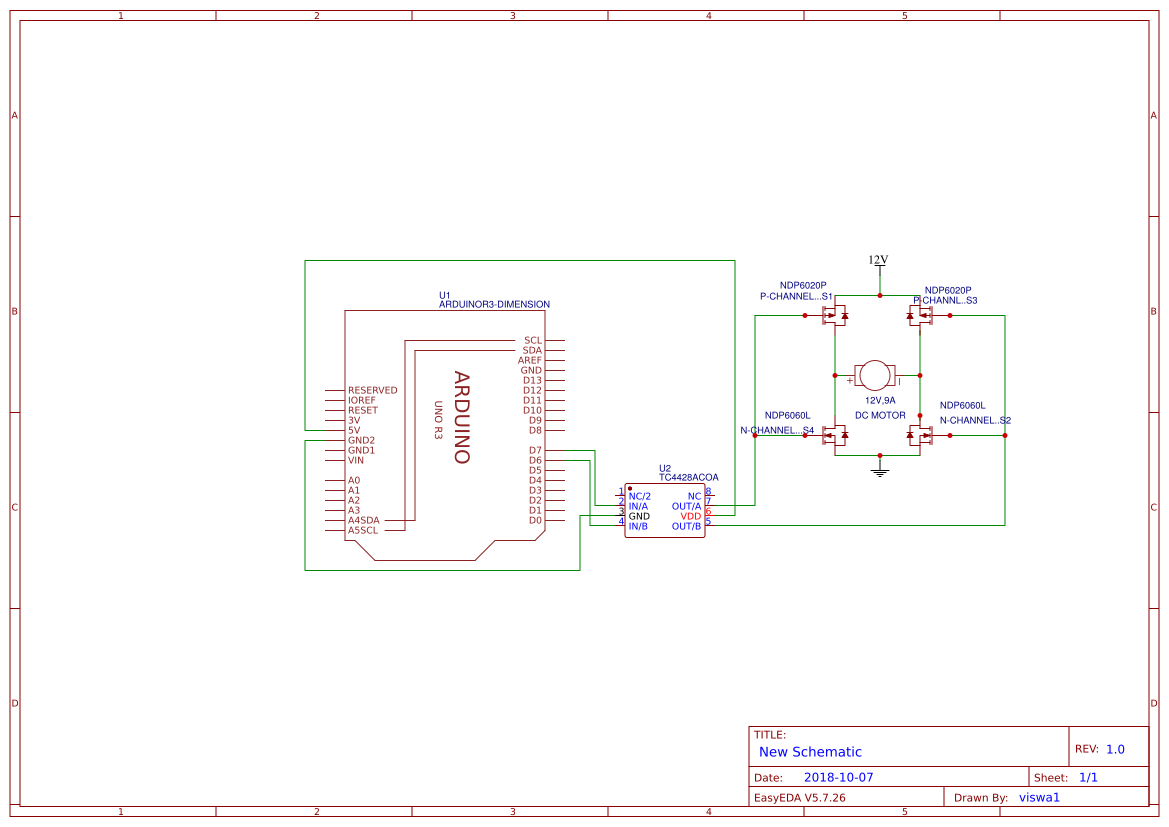Click the sheet number 1/1

click(x=1088, y=778)
